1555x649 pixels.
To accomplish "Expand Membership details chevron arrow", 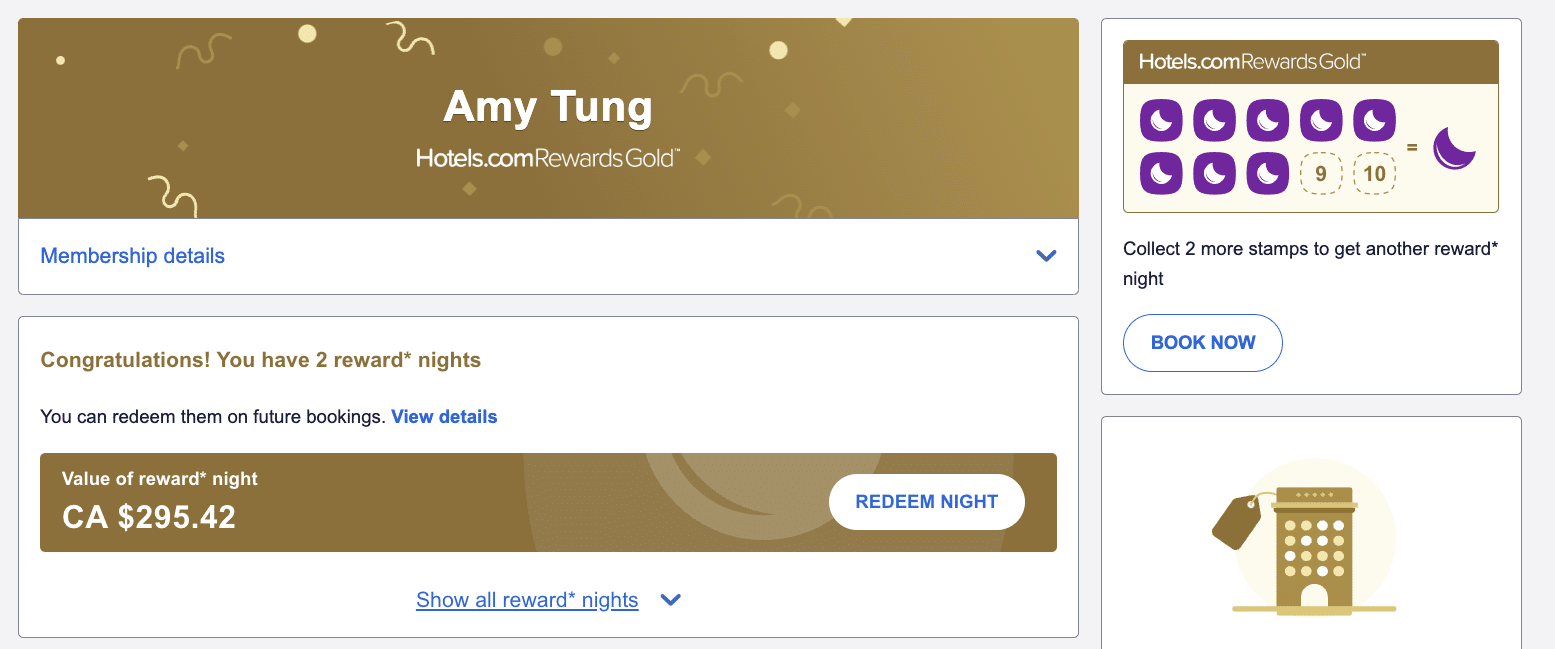I will click(1046, 256).
